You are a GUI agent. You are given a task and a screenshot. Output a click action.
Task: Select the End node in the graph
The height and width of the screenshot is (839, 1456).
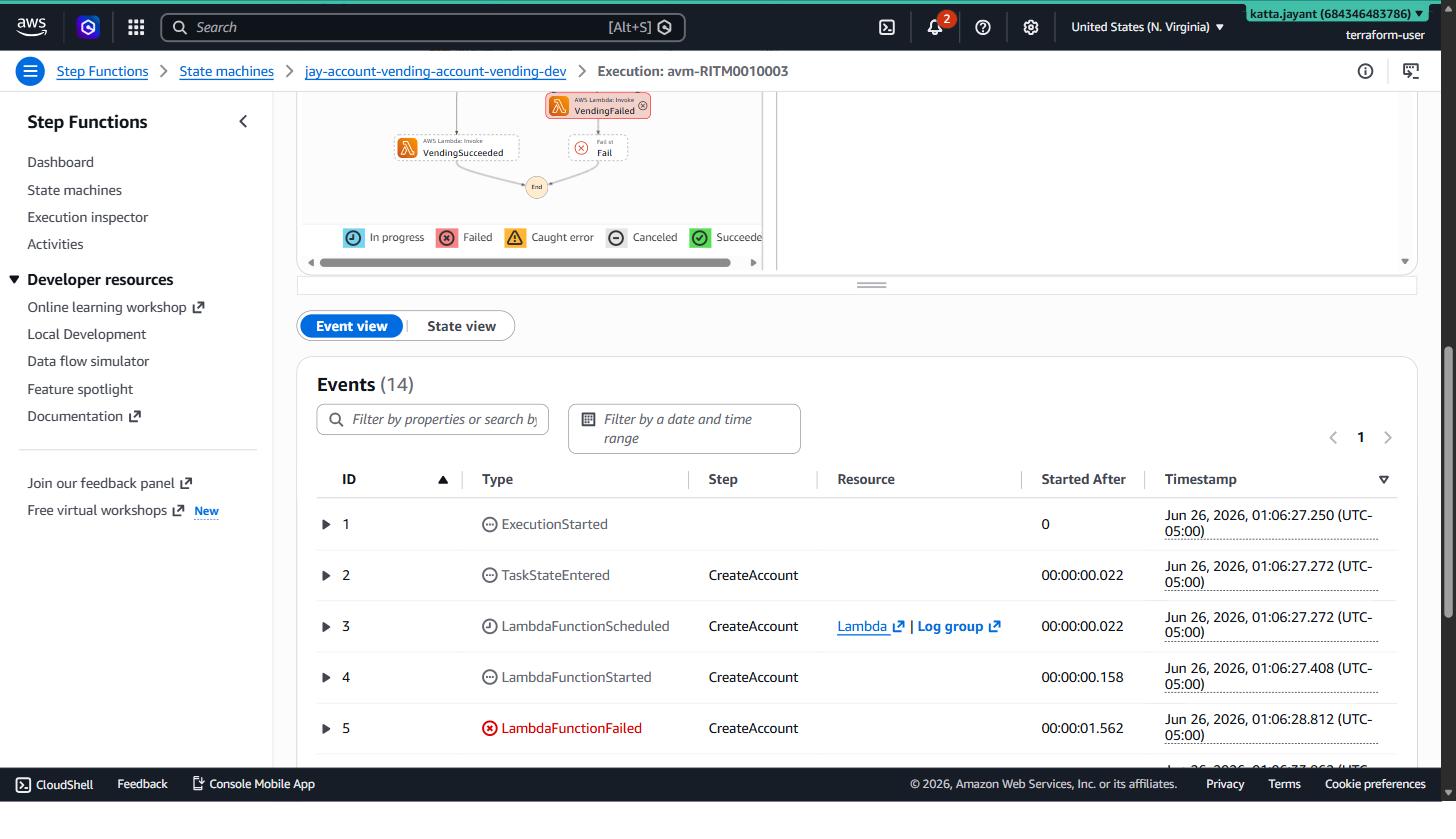[537, 187]
